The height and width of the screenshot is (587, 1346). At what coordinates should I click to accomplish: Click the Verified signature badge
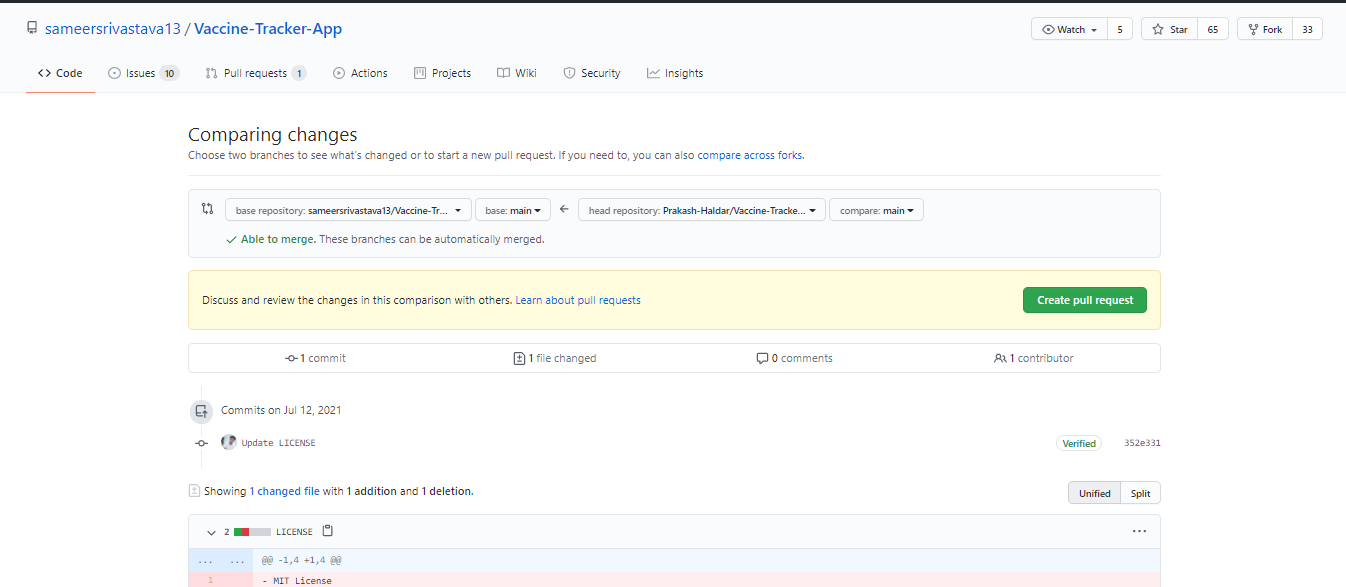[x=1079, y=443]
